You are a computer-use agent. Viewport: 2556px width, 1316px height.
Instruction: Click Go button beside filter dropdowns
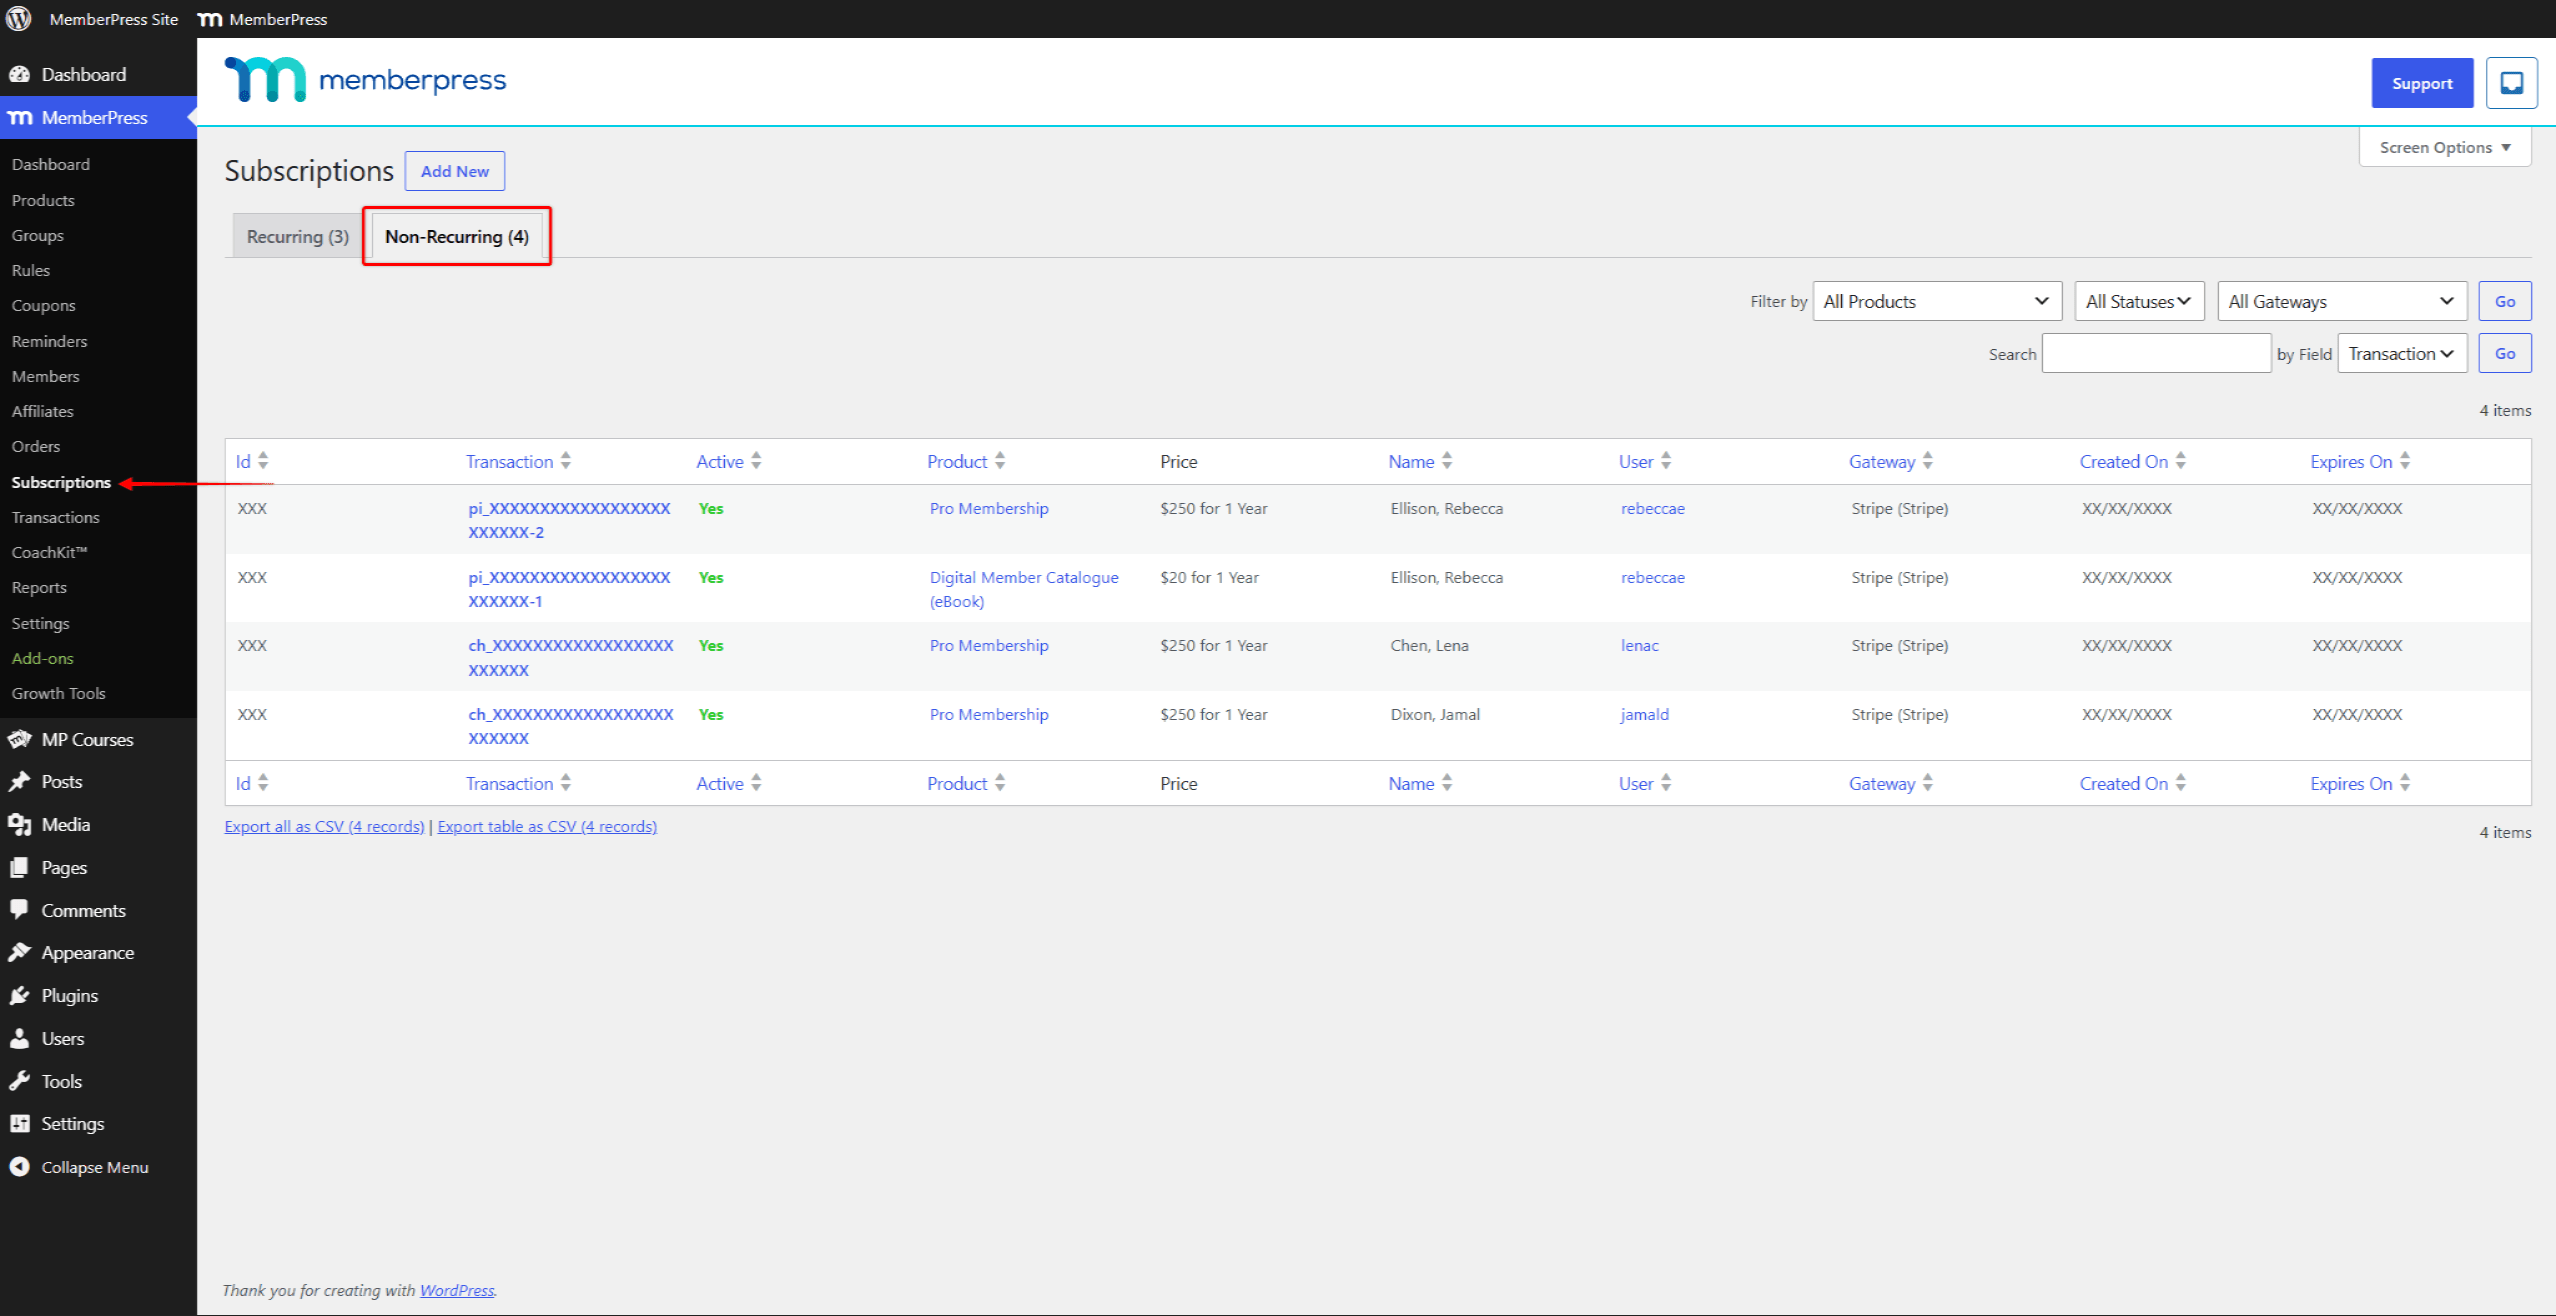tap(2504, 301)
